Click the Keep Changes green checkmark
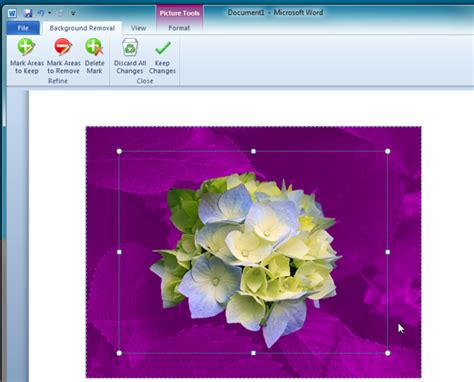474x382 pixels. pyautogui.click(x=163, y=47)
